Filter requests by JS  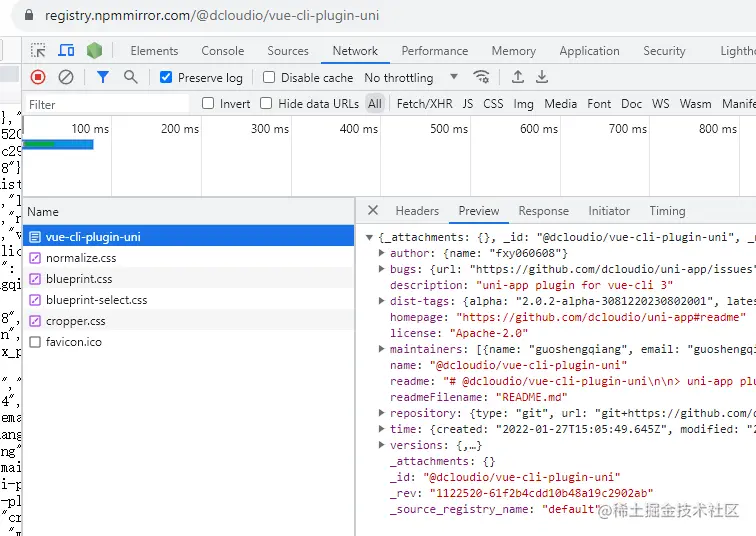click(x=468, y=104)
